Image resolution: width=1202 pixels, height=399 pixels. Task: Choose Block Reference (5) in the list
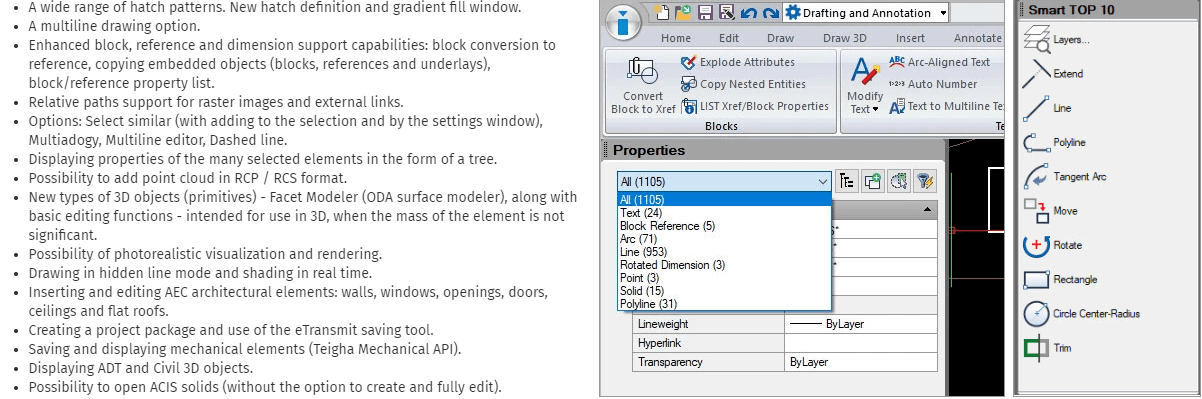point(724,226)
